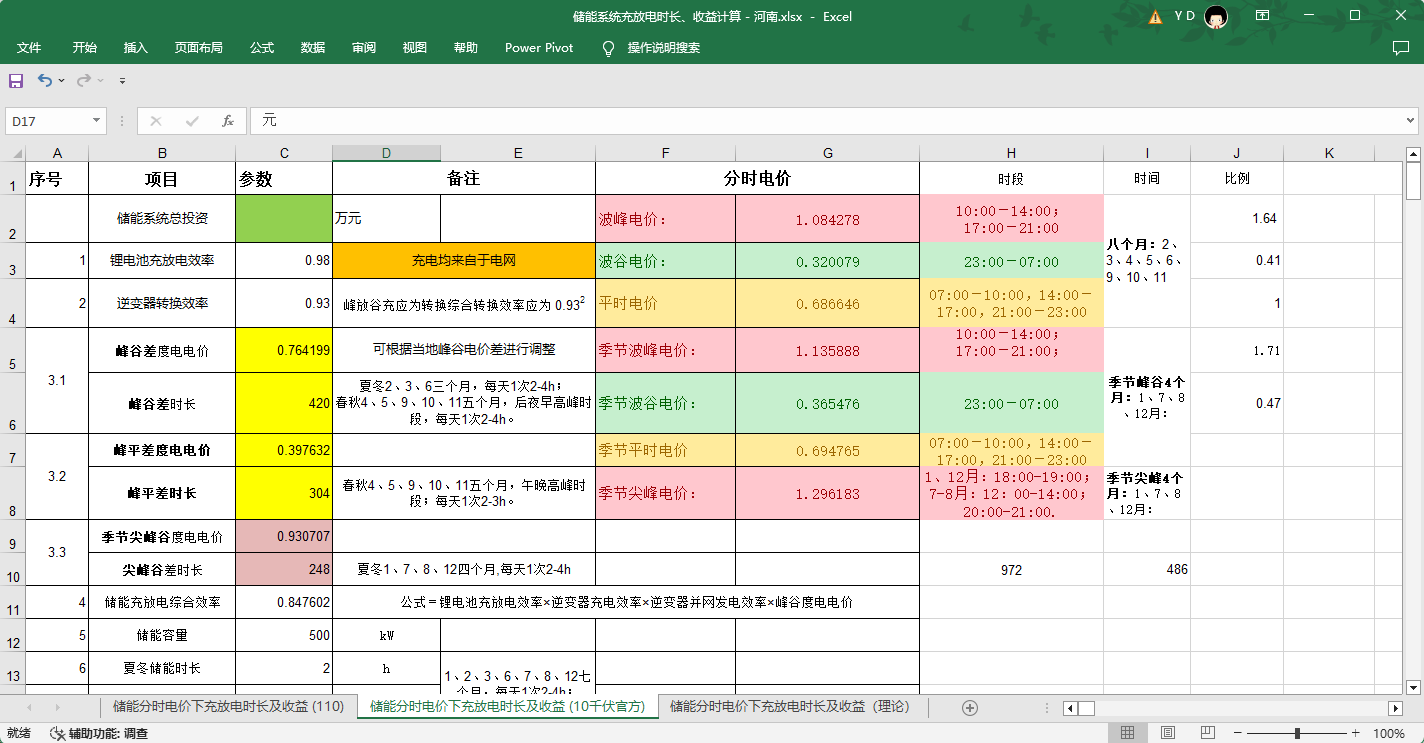1424x743 pixels.
Task: Click the horizontal scrollbar left arrow
Action: (x=1070, y=708)
